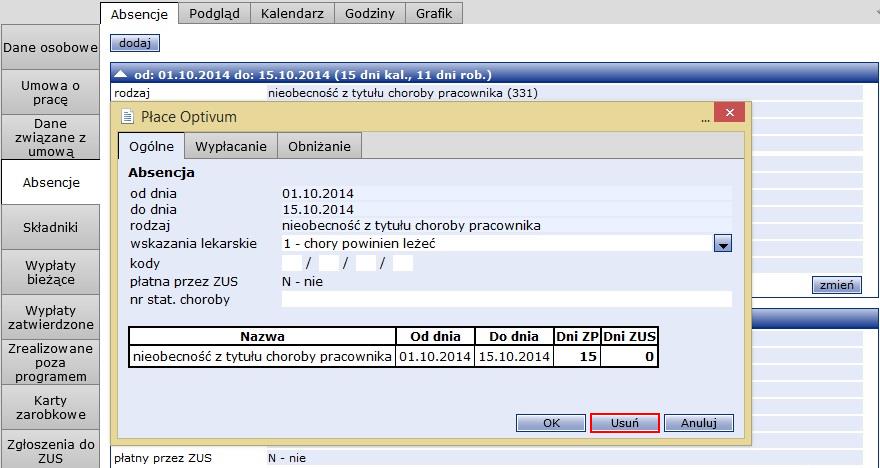Open Dane związane z umową section

50,137
